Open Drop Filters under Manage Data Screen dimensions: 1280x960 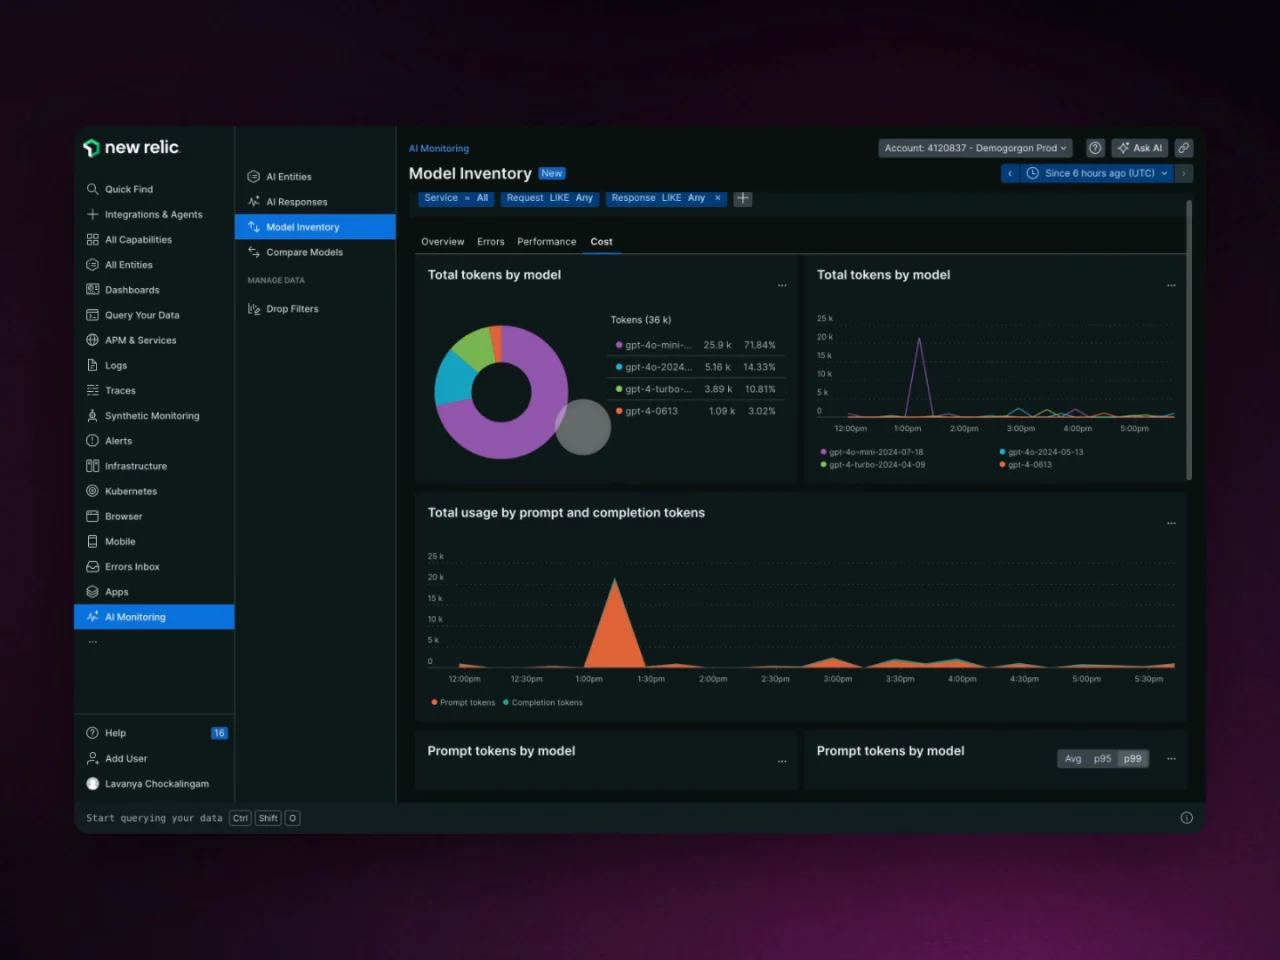point(292,309)
